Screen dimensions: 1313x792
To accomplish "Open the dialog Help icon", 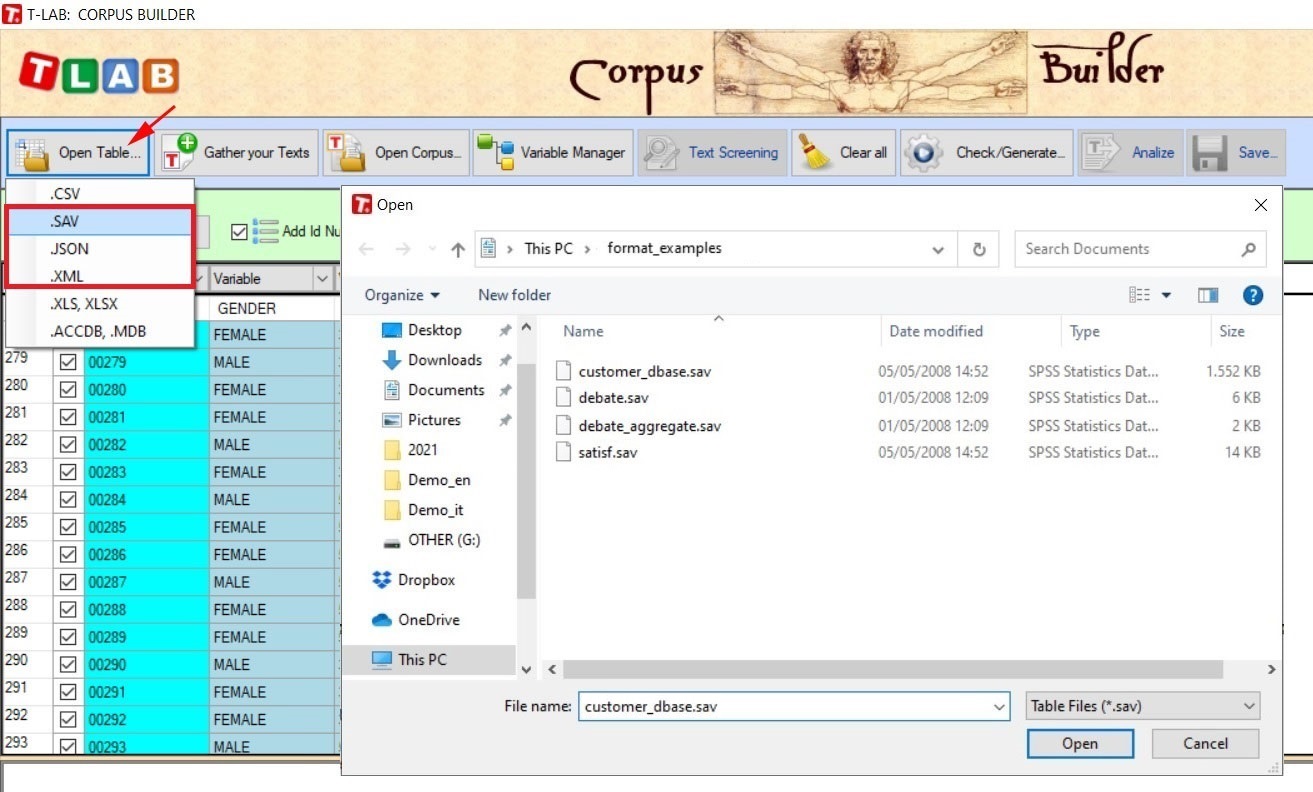I will click(x=1253, y=295).
